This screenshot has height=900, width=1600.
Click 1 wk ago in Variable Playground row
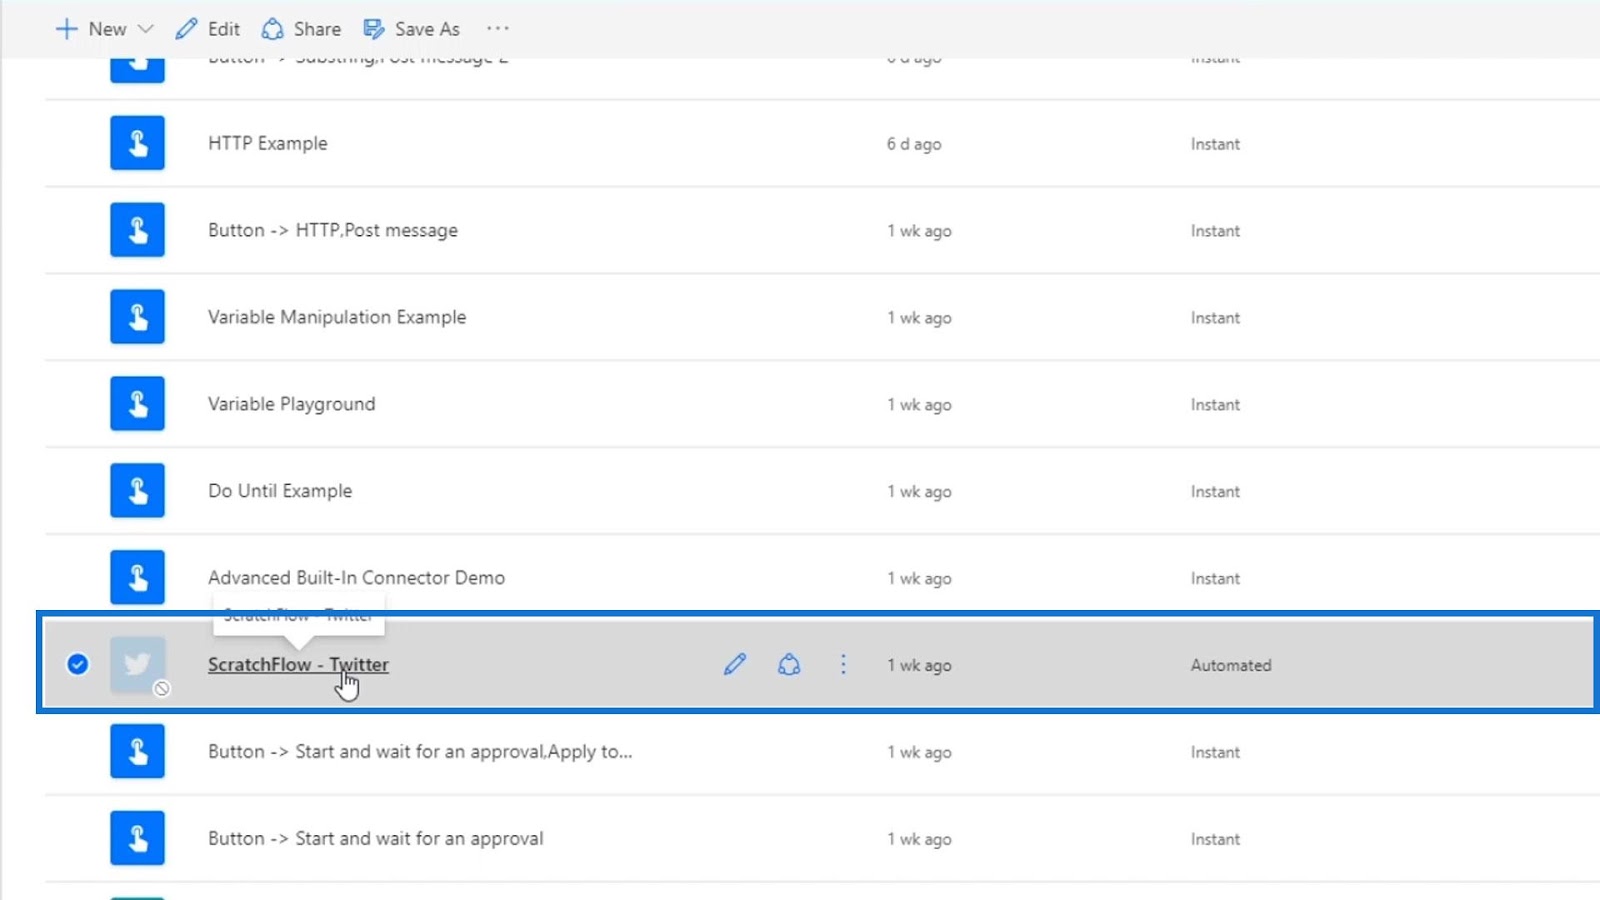coord(919,405)
